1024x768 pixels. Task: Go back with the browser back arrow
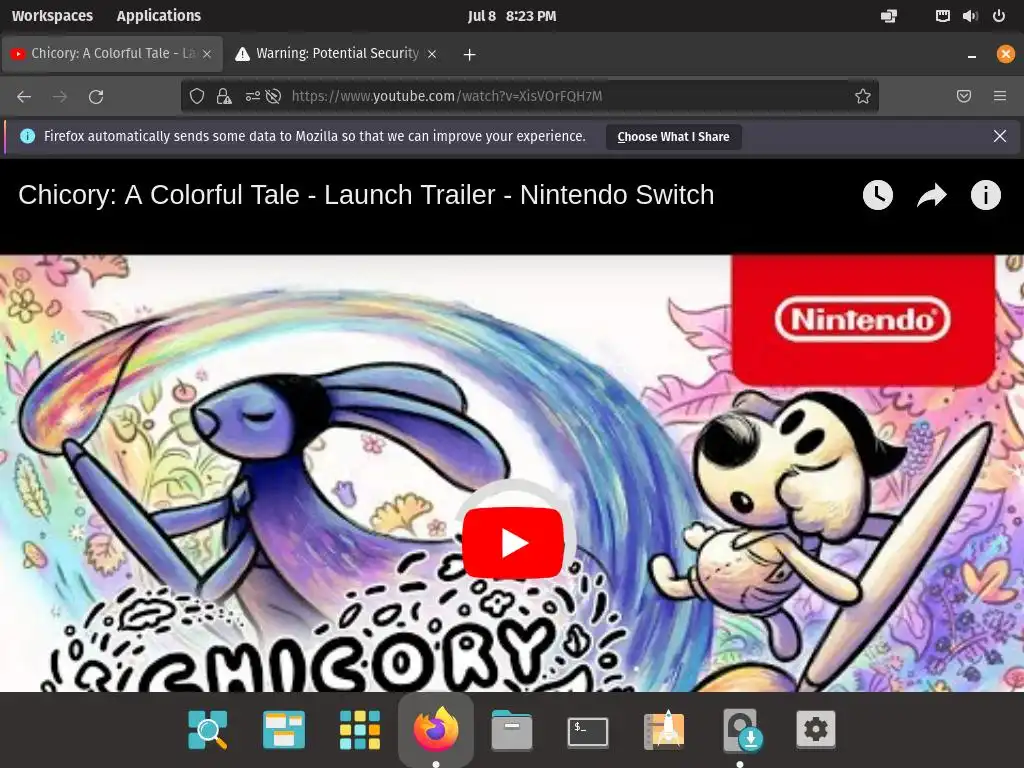tap(24, 97)
